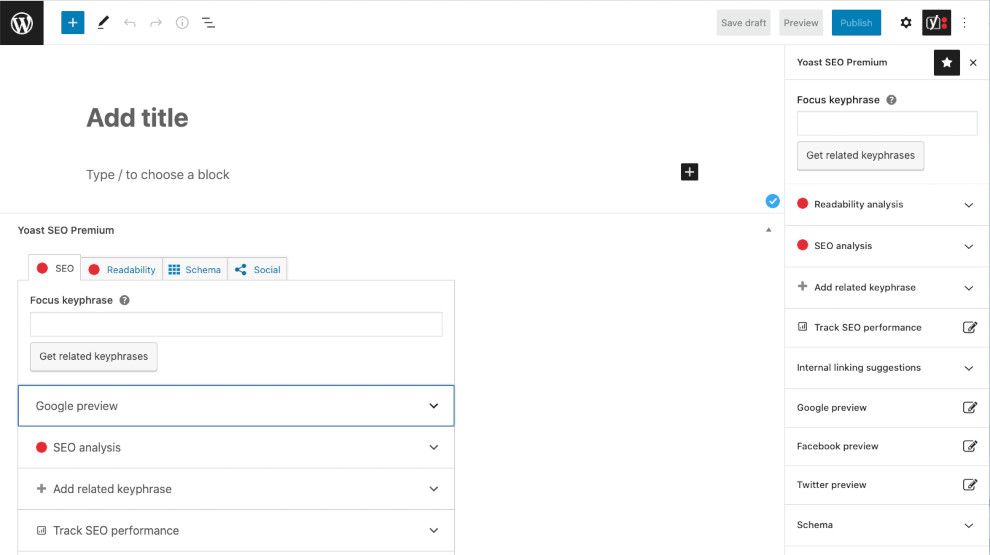The height and width of the screenshot is (555, 990).
Task: Click chart icon beside metabox Track SEO performance
Action: (41, 530)
